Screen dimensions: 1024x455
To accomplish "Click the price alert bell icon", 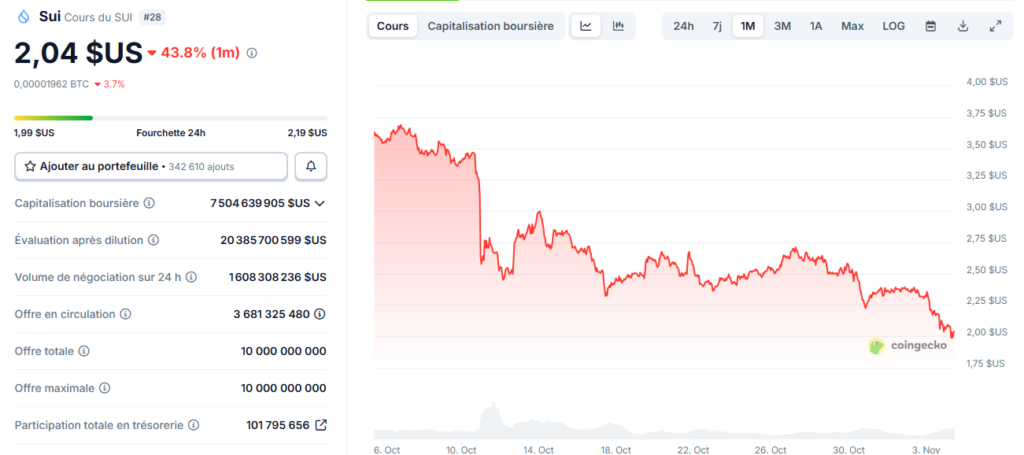I will point(311,166).
